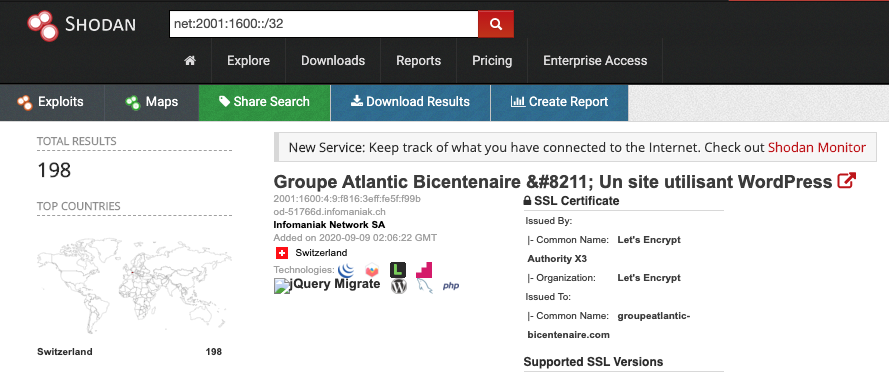The height and width of the screenshot is (372, 889).
Task: Click the jQuery technology icon
Action: (x=346, y=270)
